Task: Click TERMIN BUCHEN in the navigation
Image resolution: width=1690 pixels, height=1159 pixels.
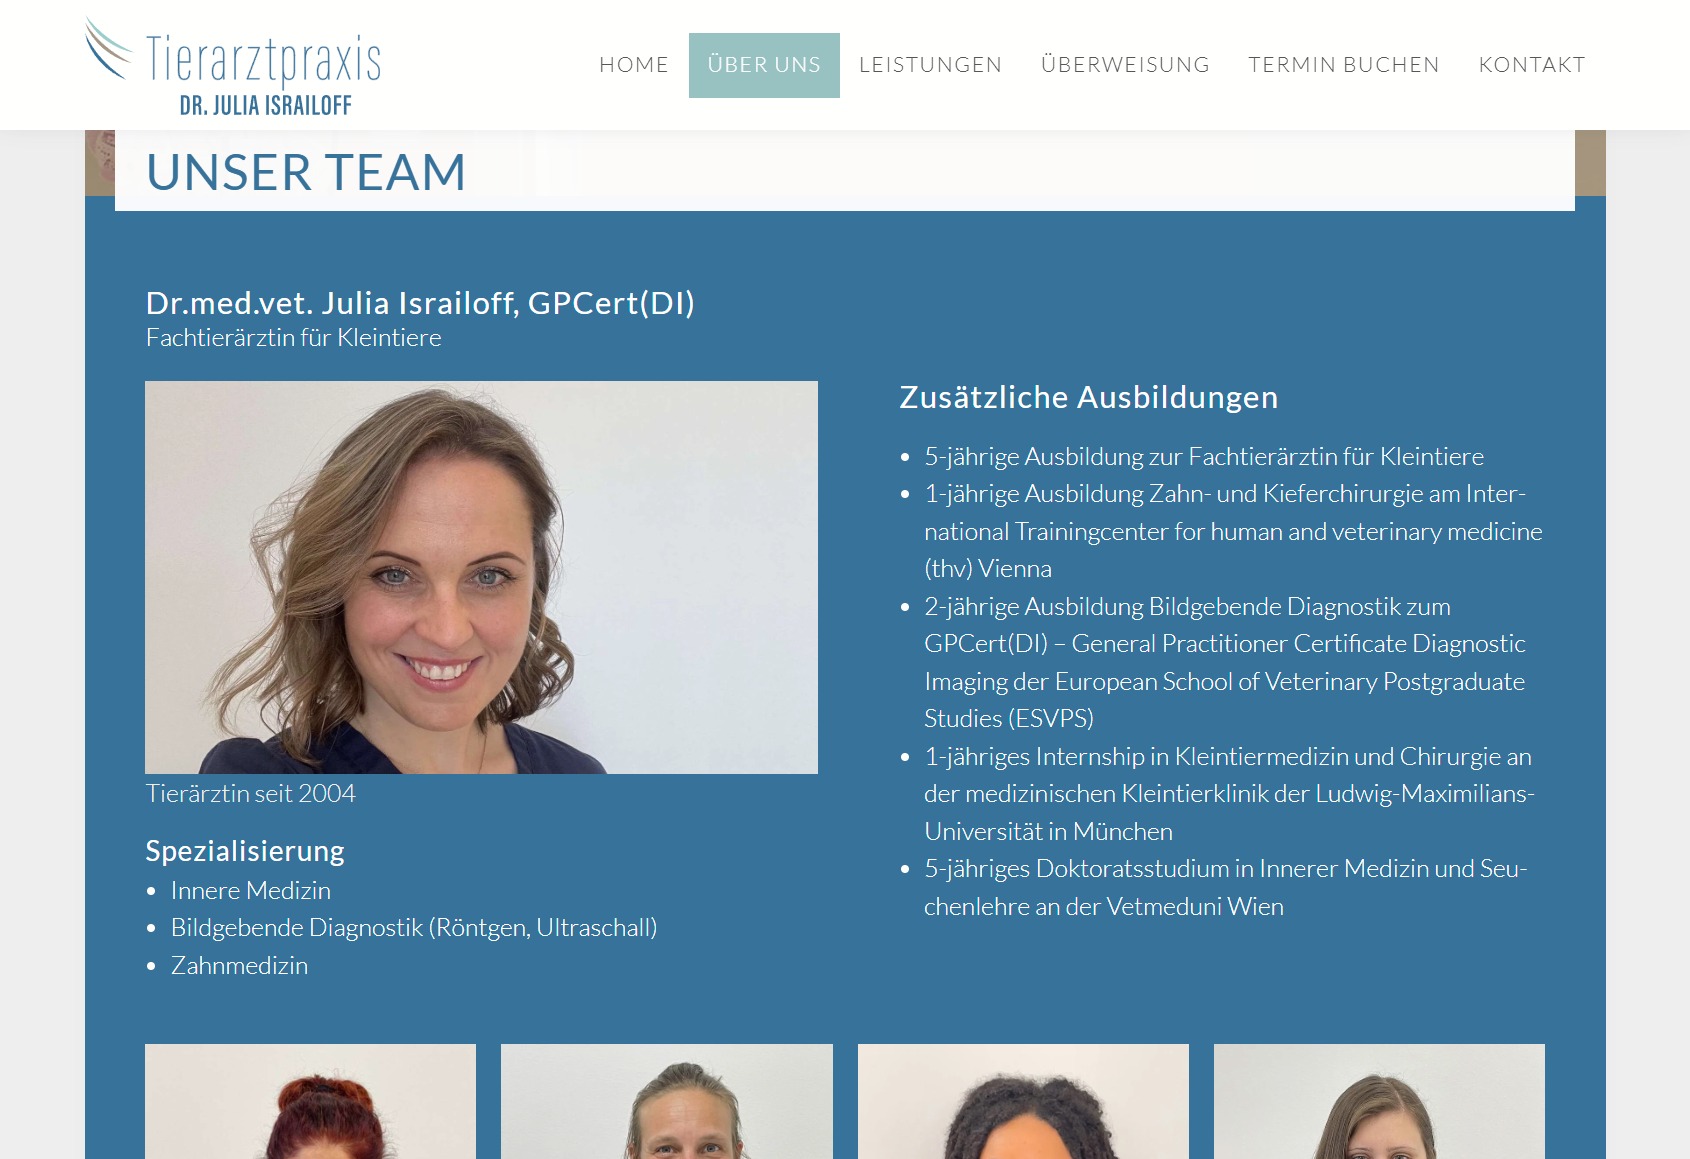Action: pos(1344,65)
